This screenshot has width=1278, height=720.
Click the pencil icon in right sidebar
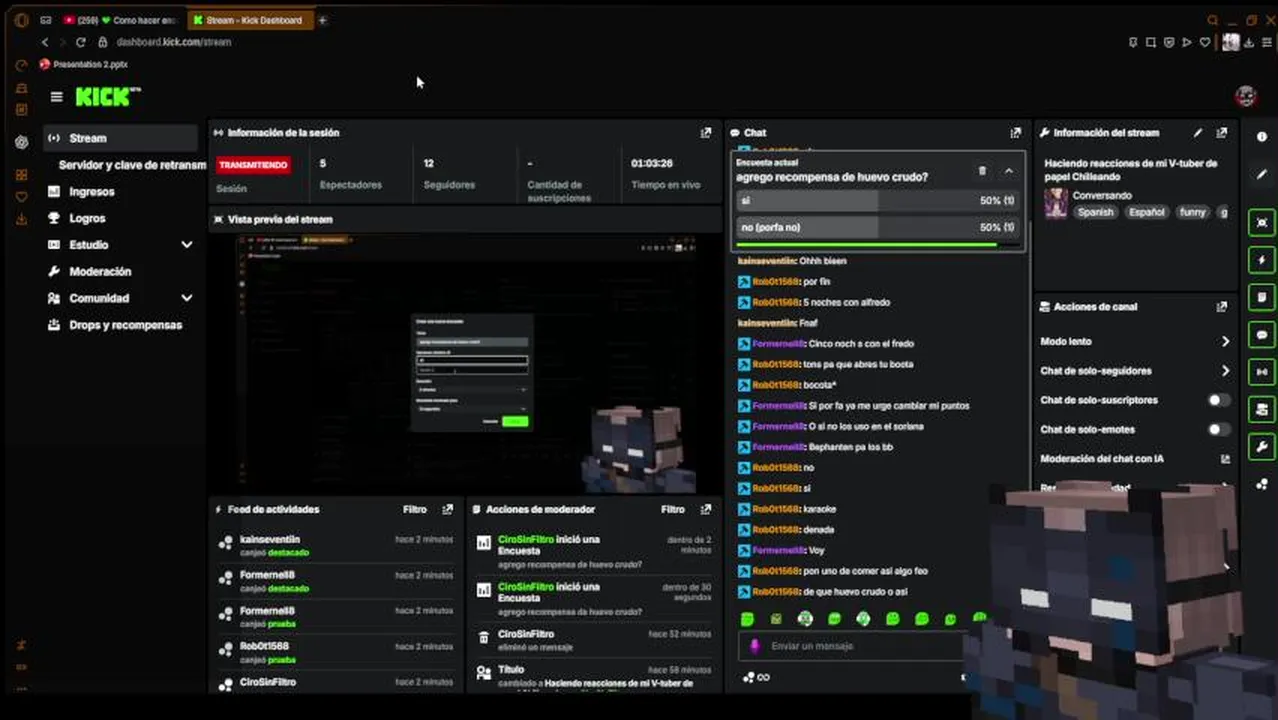(x=1262, y=174)
